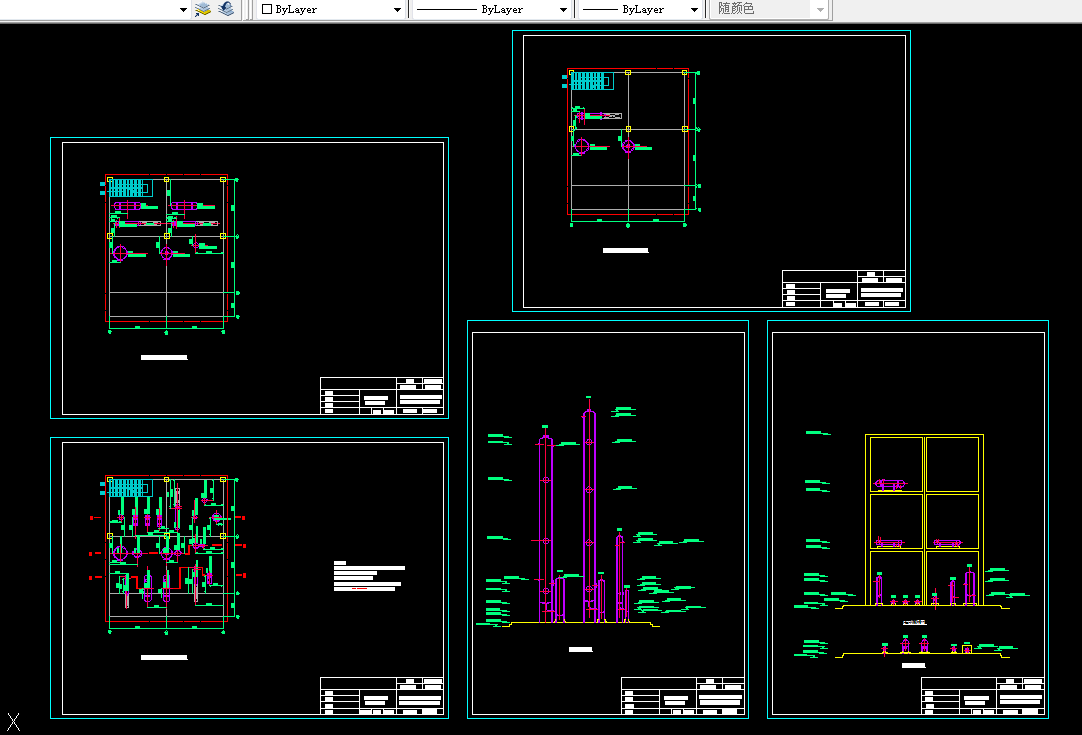Click the Make Object's Layer Current icon
This screenshot has width=1082, height=735.
(203, 9)
